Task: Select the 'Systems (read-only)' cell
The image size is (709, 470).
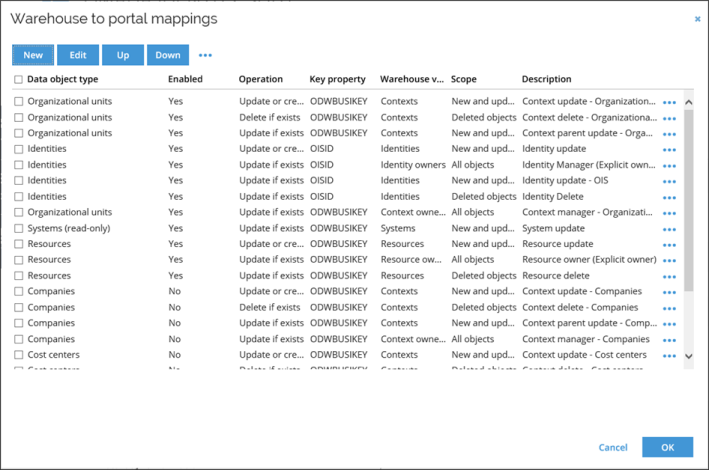Action: pyautogui.click(x=69, y=228)
